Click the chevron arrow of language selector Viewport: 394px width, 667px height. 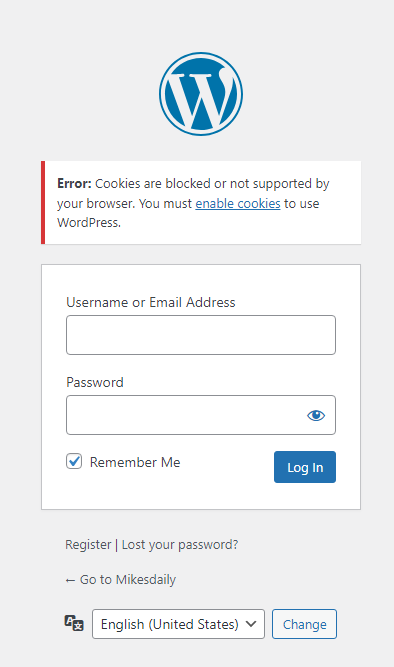coord(251,624)
